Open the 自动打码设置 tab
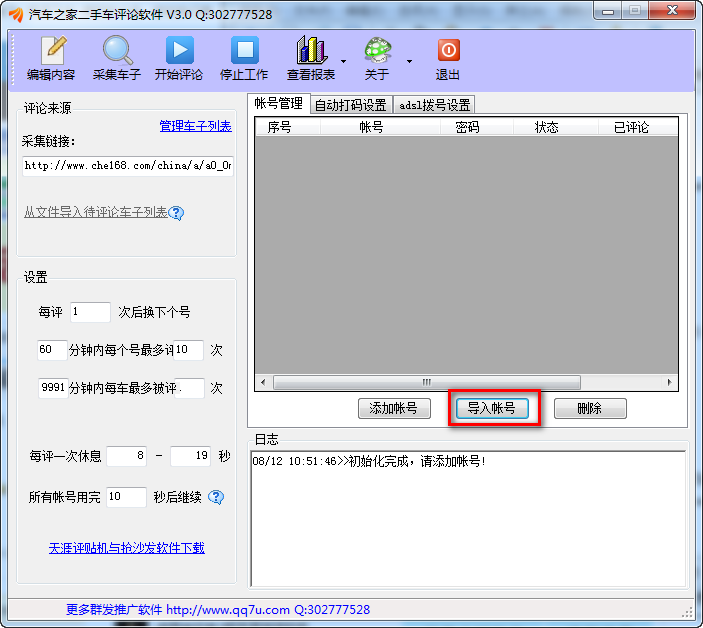 click(x=351, y=105)
